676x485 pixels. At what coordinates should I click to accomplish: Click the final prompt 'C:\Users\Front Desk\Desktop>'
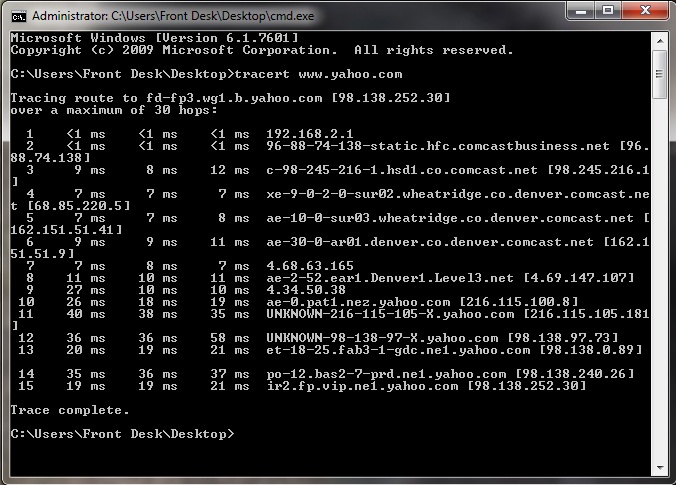[122, 434]
